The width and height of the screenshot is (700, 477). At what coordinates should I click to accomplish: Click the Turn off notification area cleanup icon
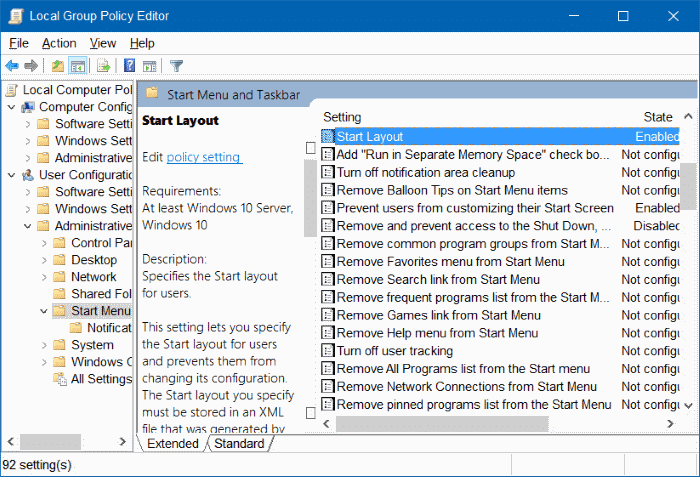(328, 172)
